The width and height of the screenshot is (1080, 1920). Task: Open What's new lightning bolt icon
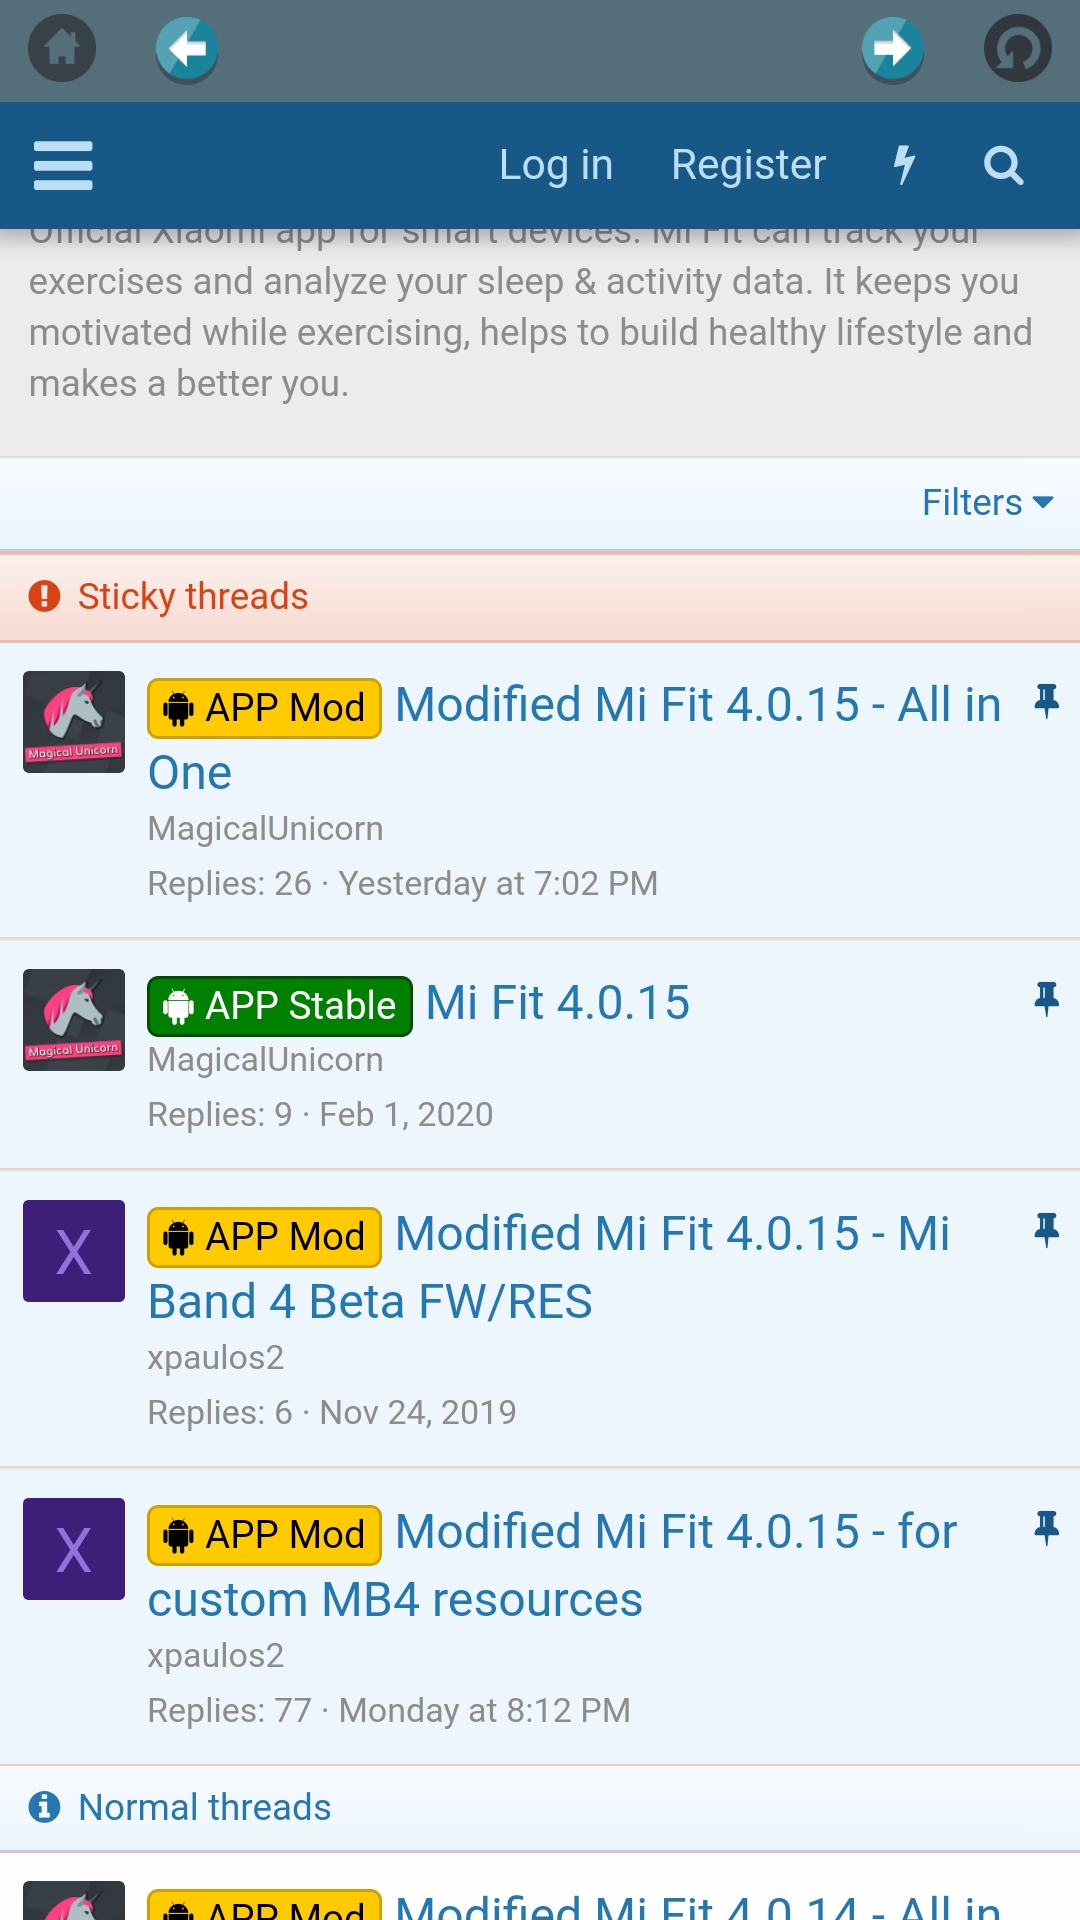point(904,165)
